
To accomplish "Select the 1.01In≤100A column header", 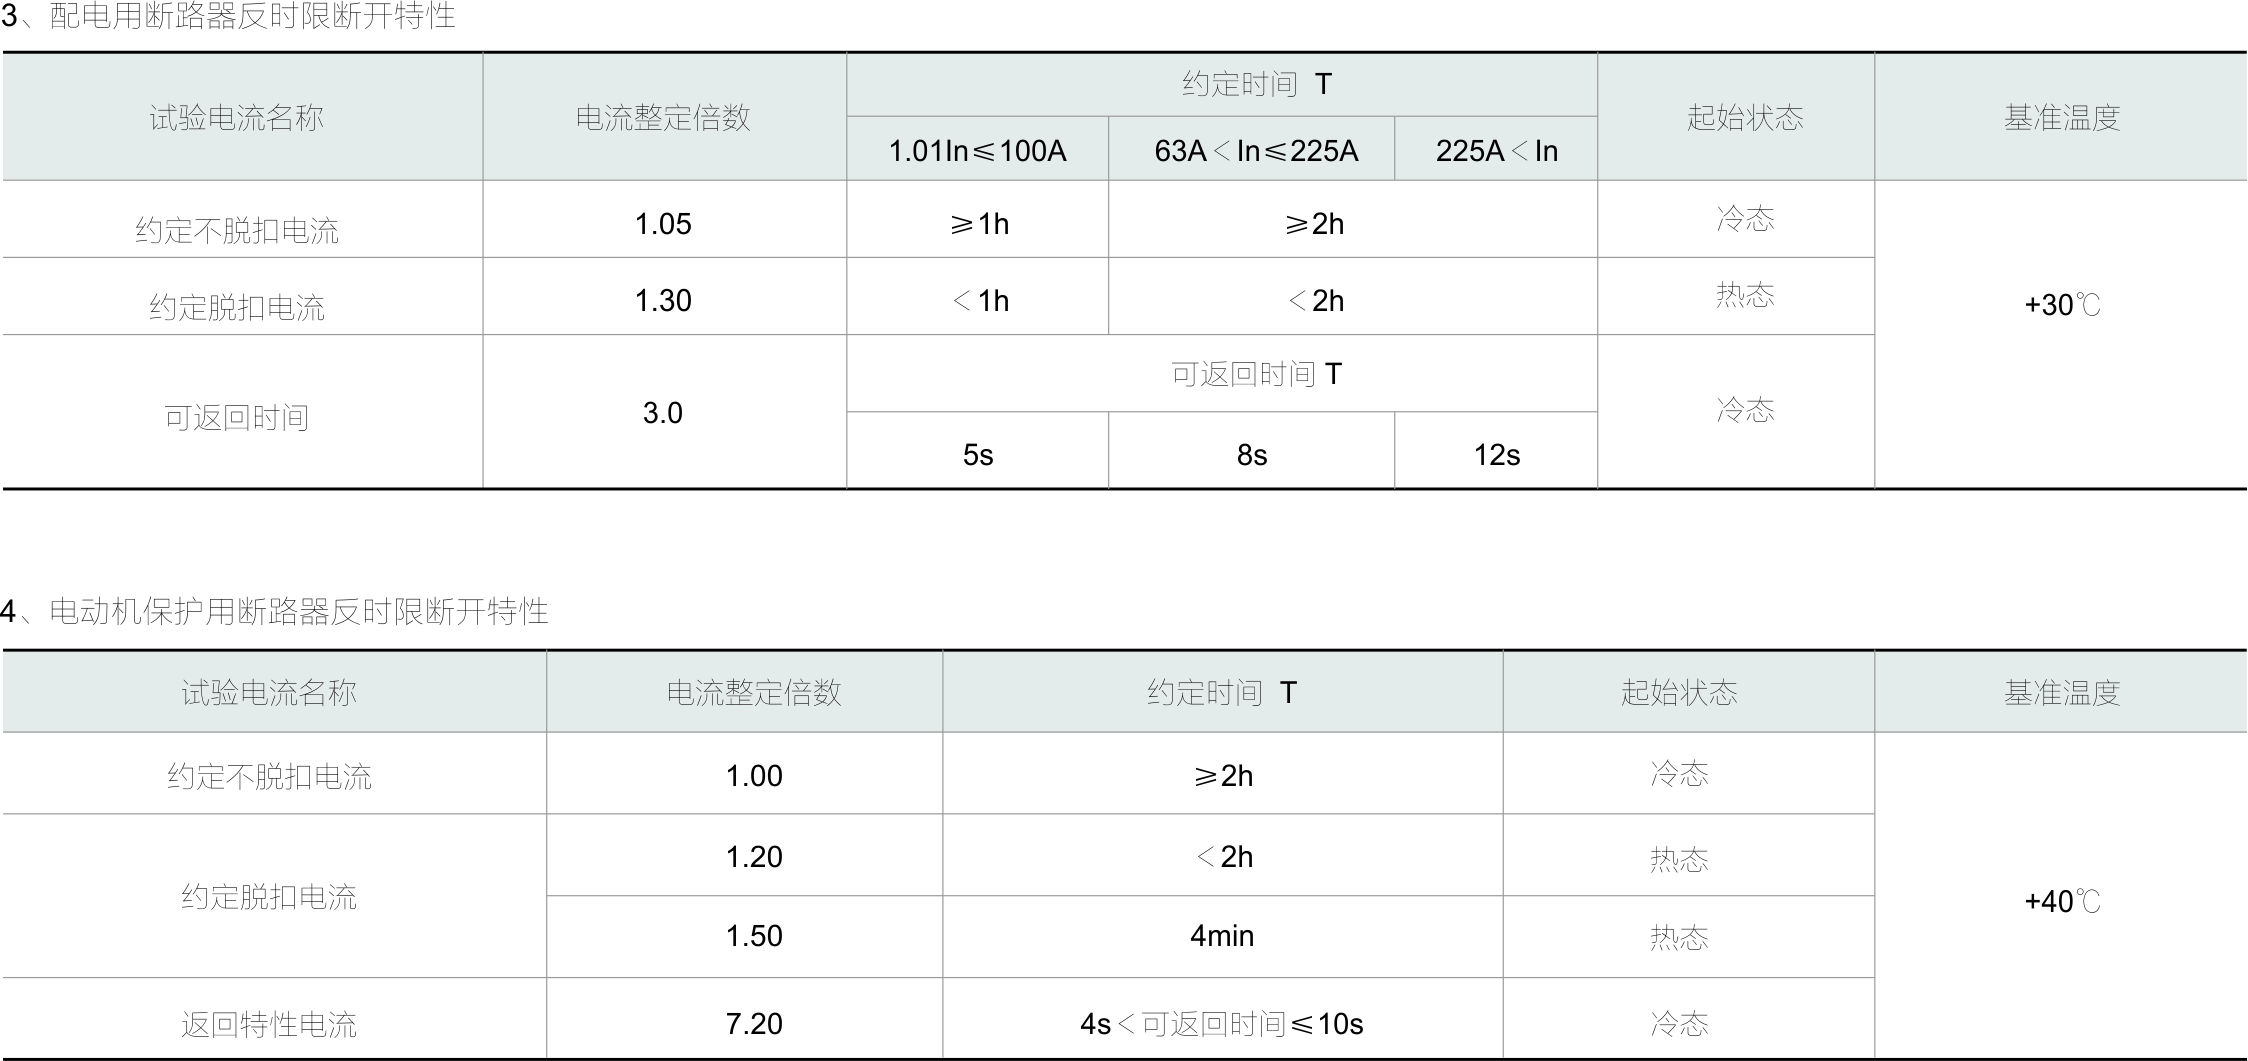I will click(977, 151).
